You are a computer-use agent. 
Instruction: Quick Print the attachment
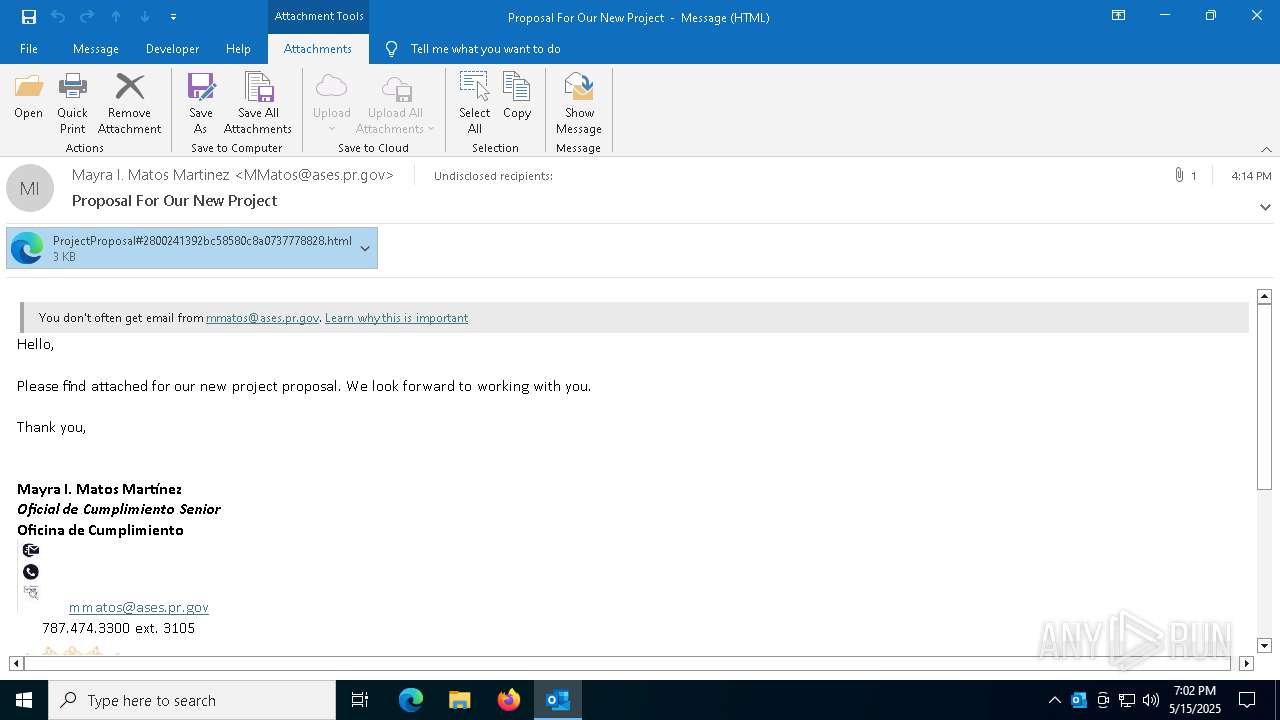pos(72,104)
